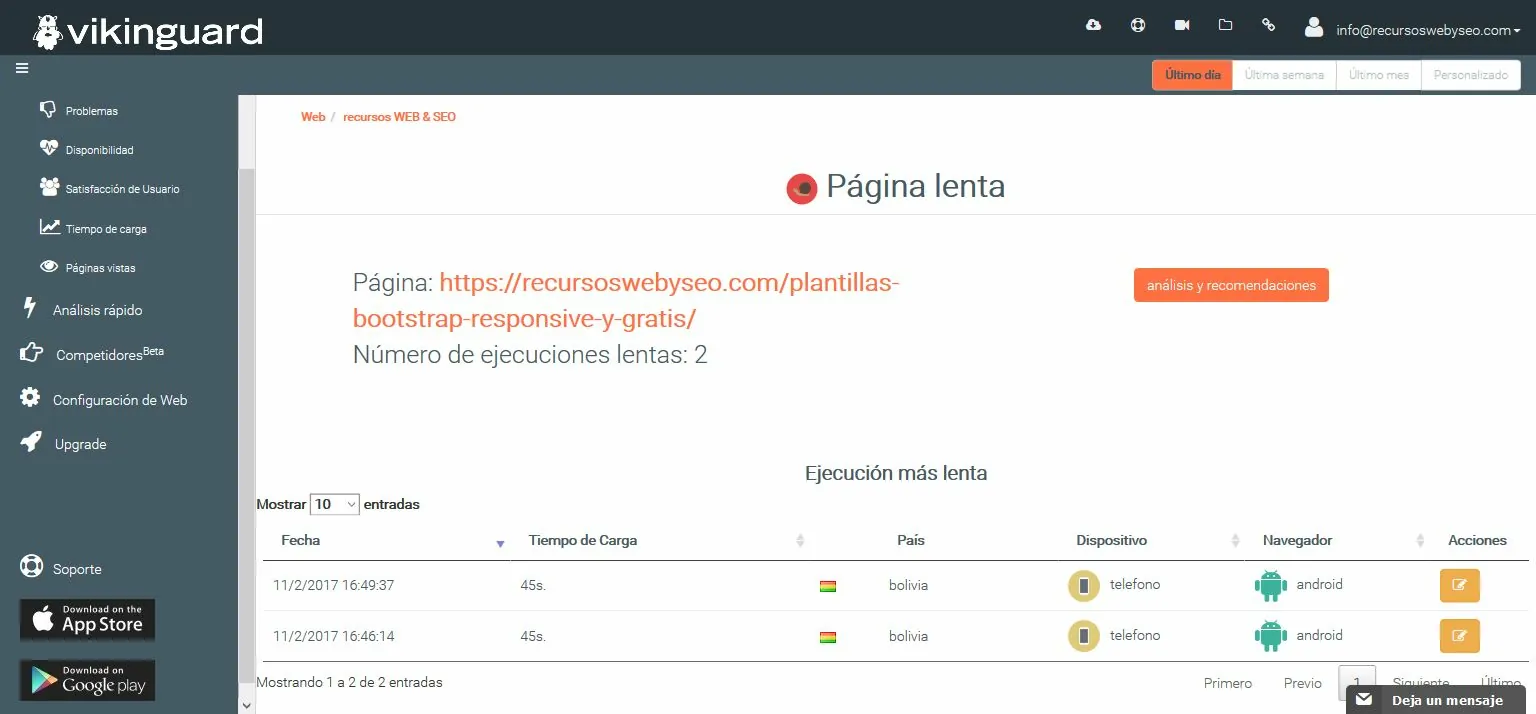
Task: Sort table by Navegador column
Action: coord(1338,540)
